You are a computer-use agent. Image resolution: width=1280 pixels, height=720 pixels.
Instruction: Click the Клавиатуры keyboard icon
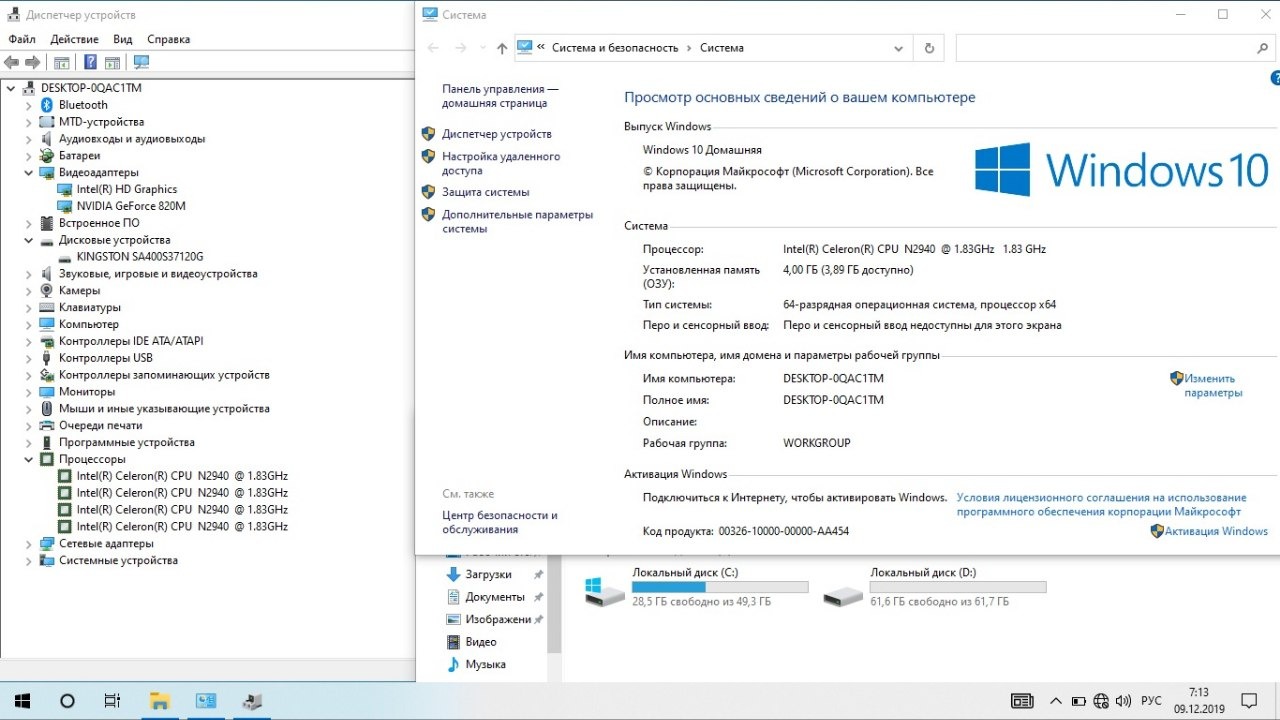pos(47,308)
